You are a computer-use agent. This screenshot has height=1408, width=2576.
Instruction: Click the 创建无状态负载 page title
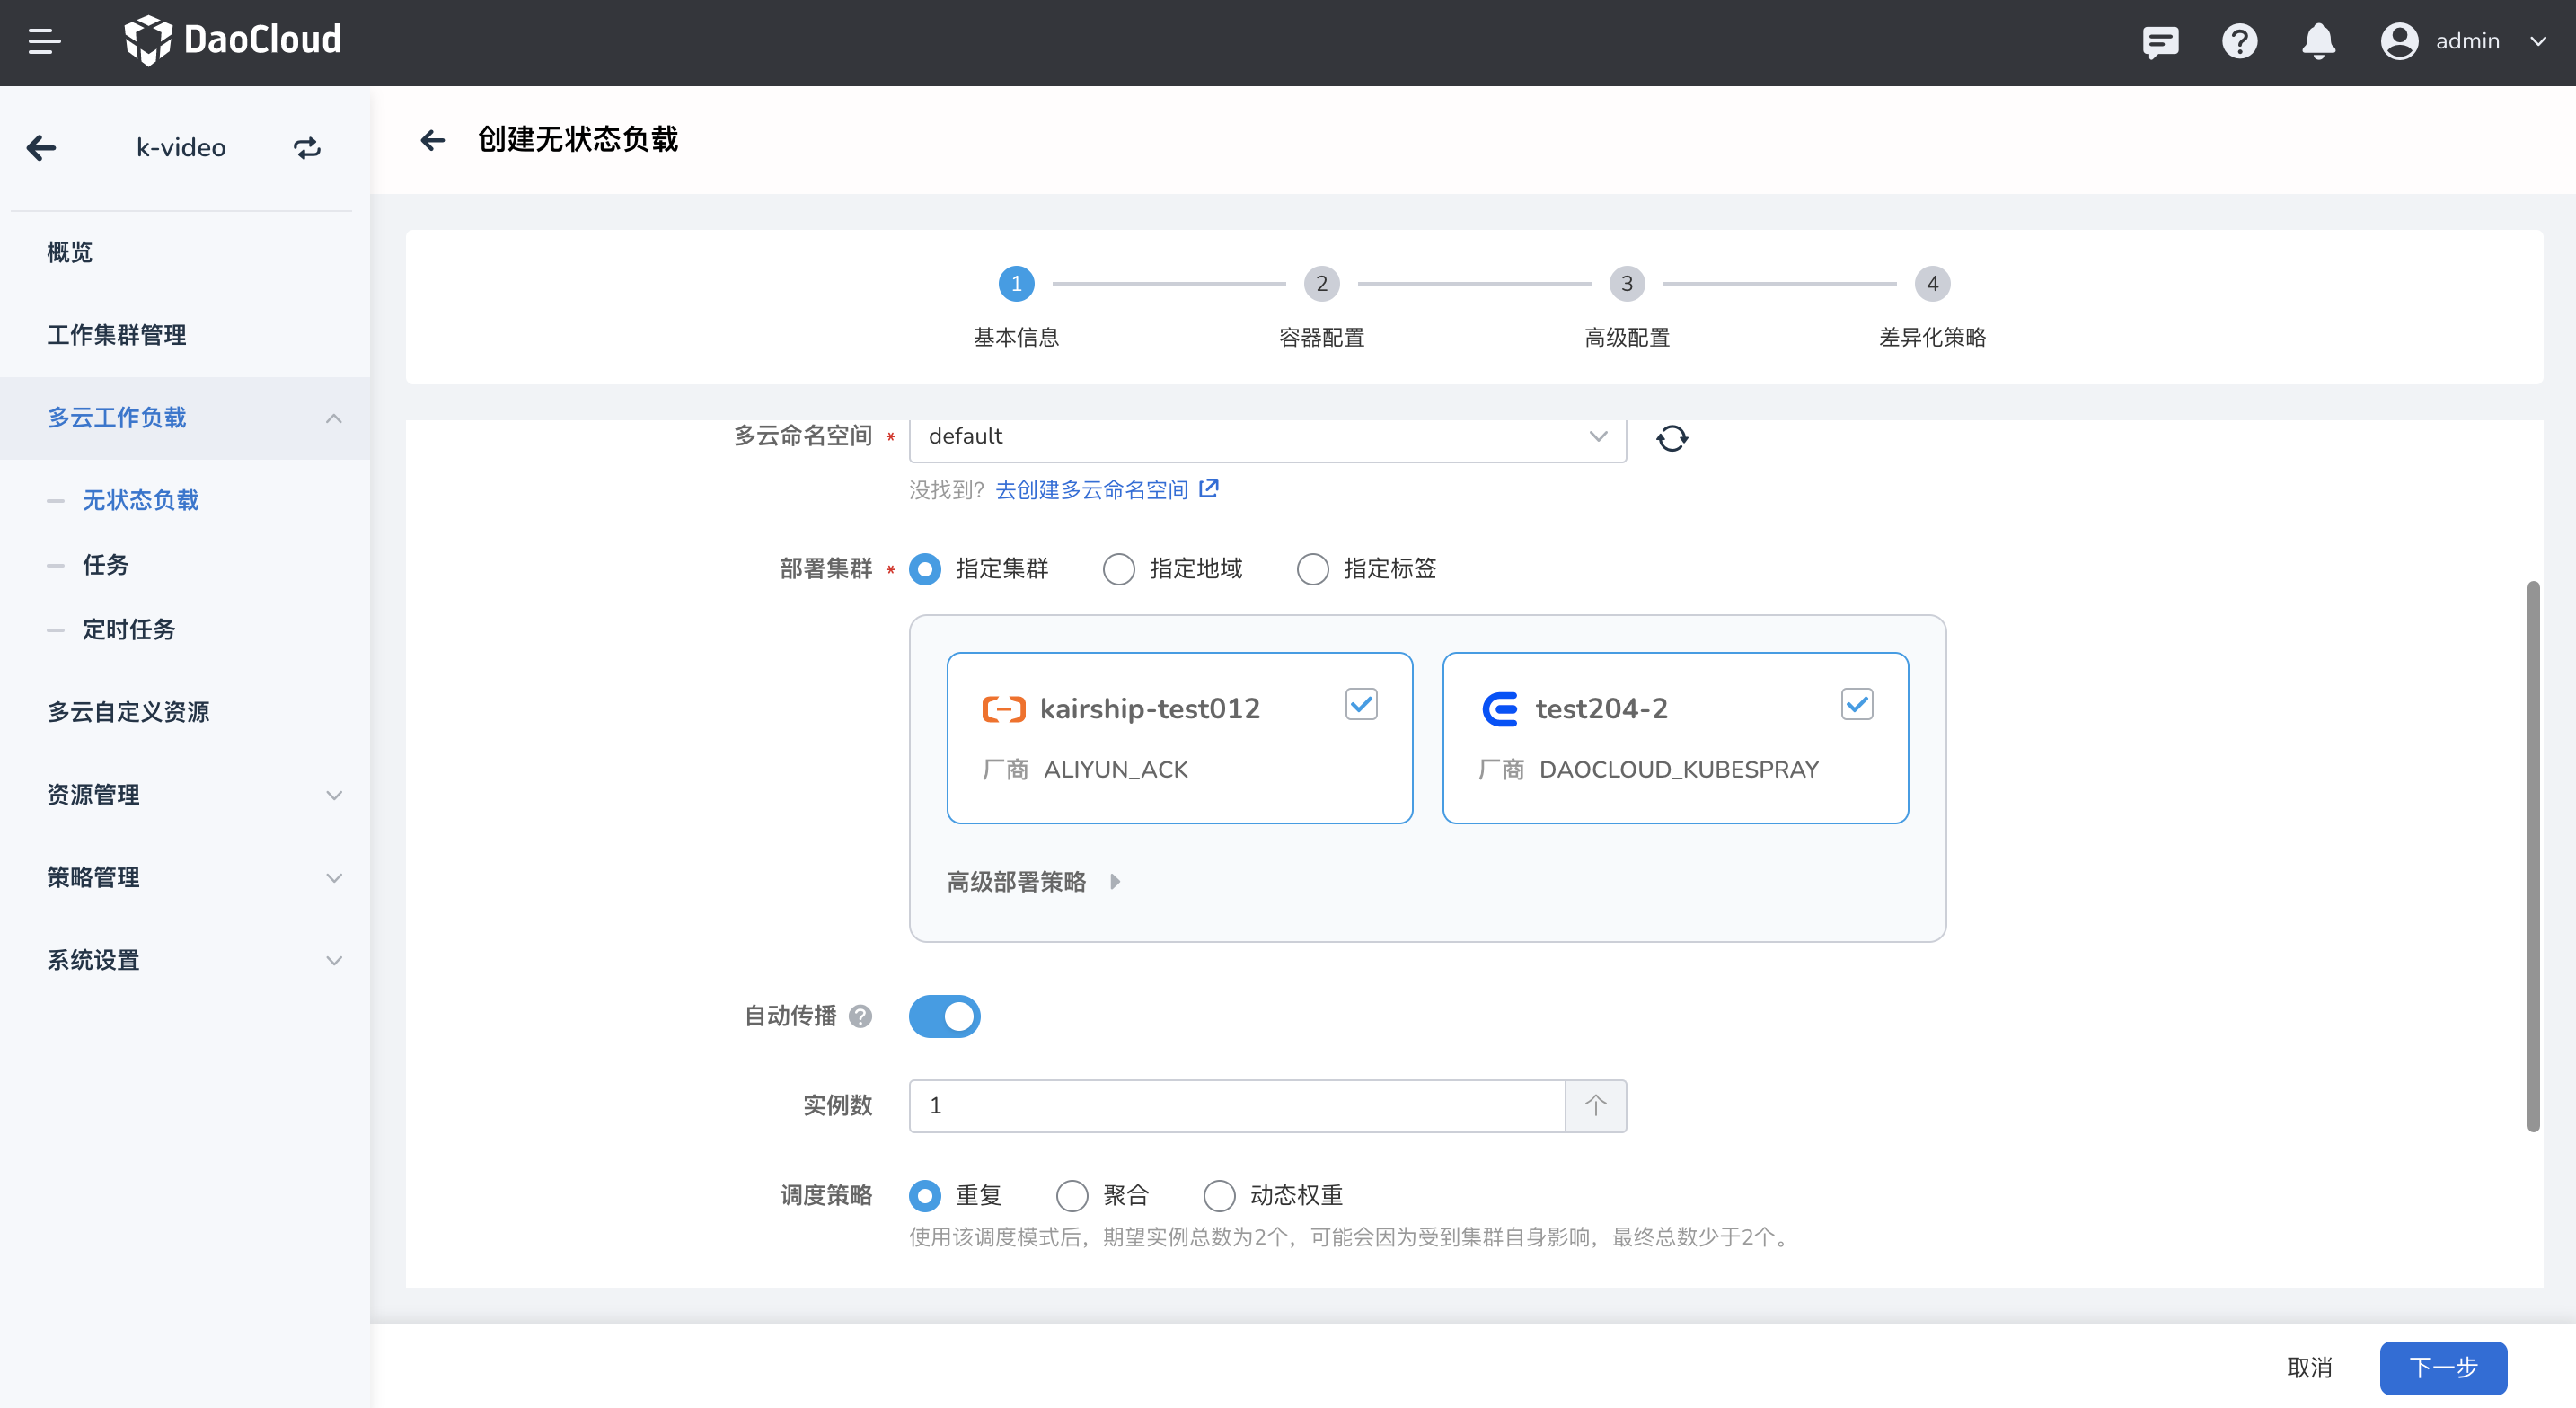[x=578, y=139]
